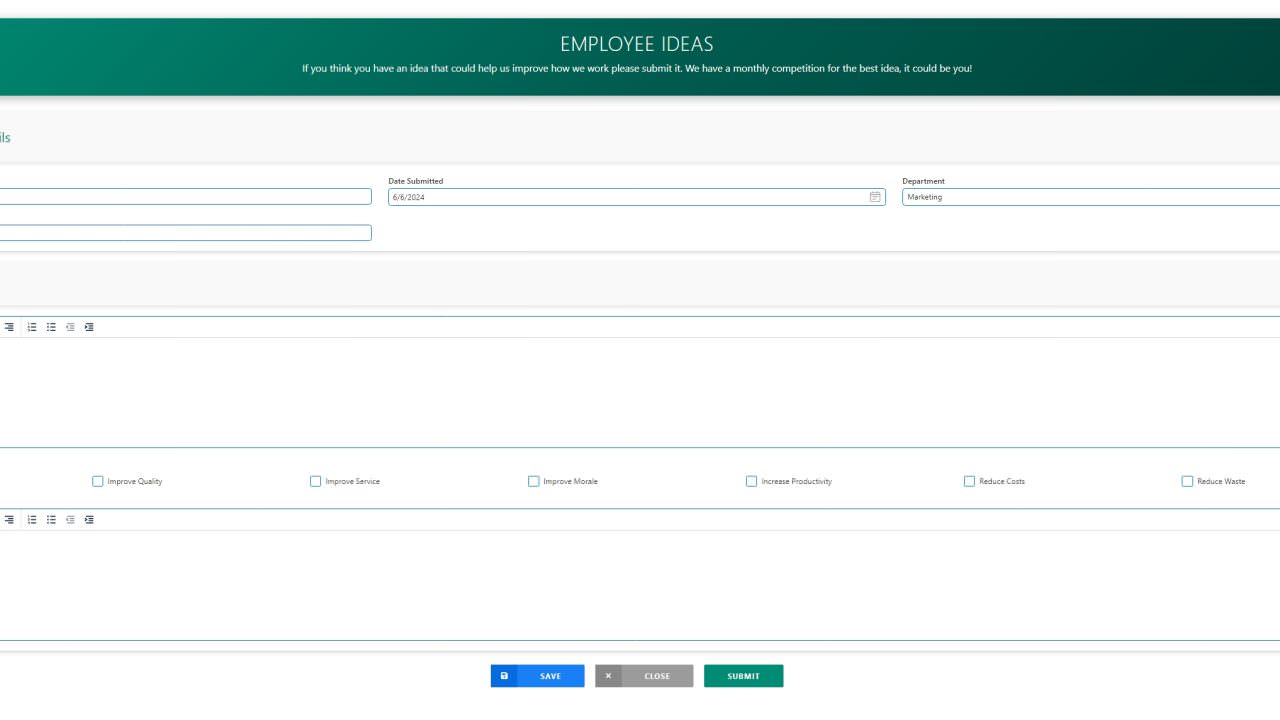The width and height of the screenshot is (1280, 720).
Task: Click the CLOSE button with X icon
Action: 644,676
